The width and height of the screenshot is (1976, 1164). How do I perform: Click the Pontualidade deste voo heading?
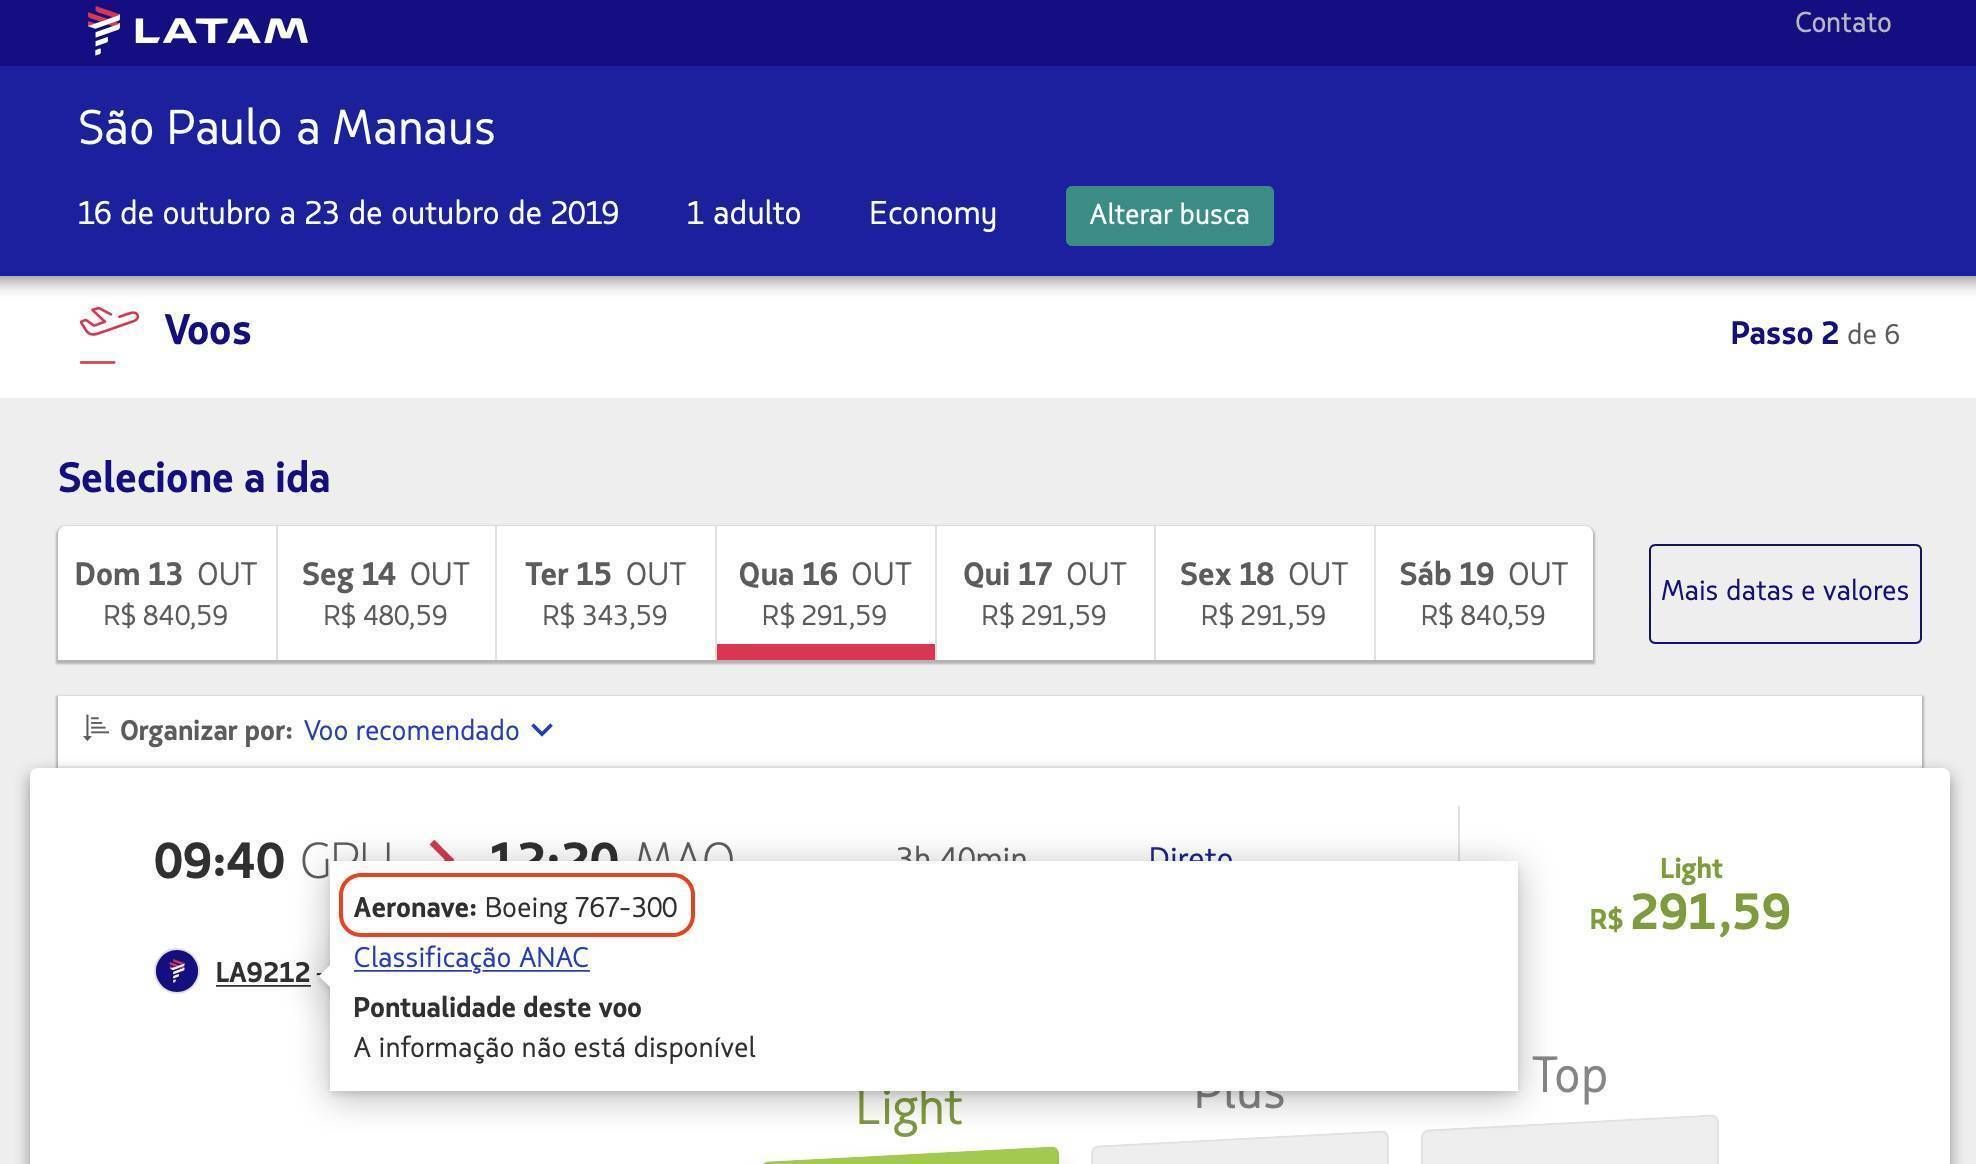pyautogui.click(x=497, y=1007)
